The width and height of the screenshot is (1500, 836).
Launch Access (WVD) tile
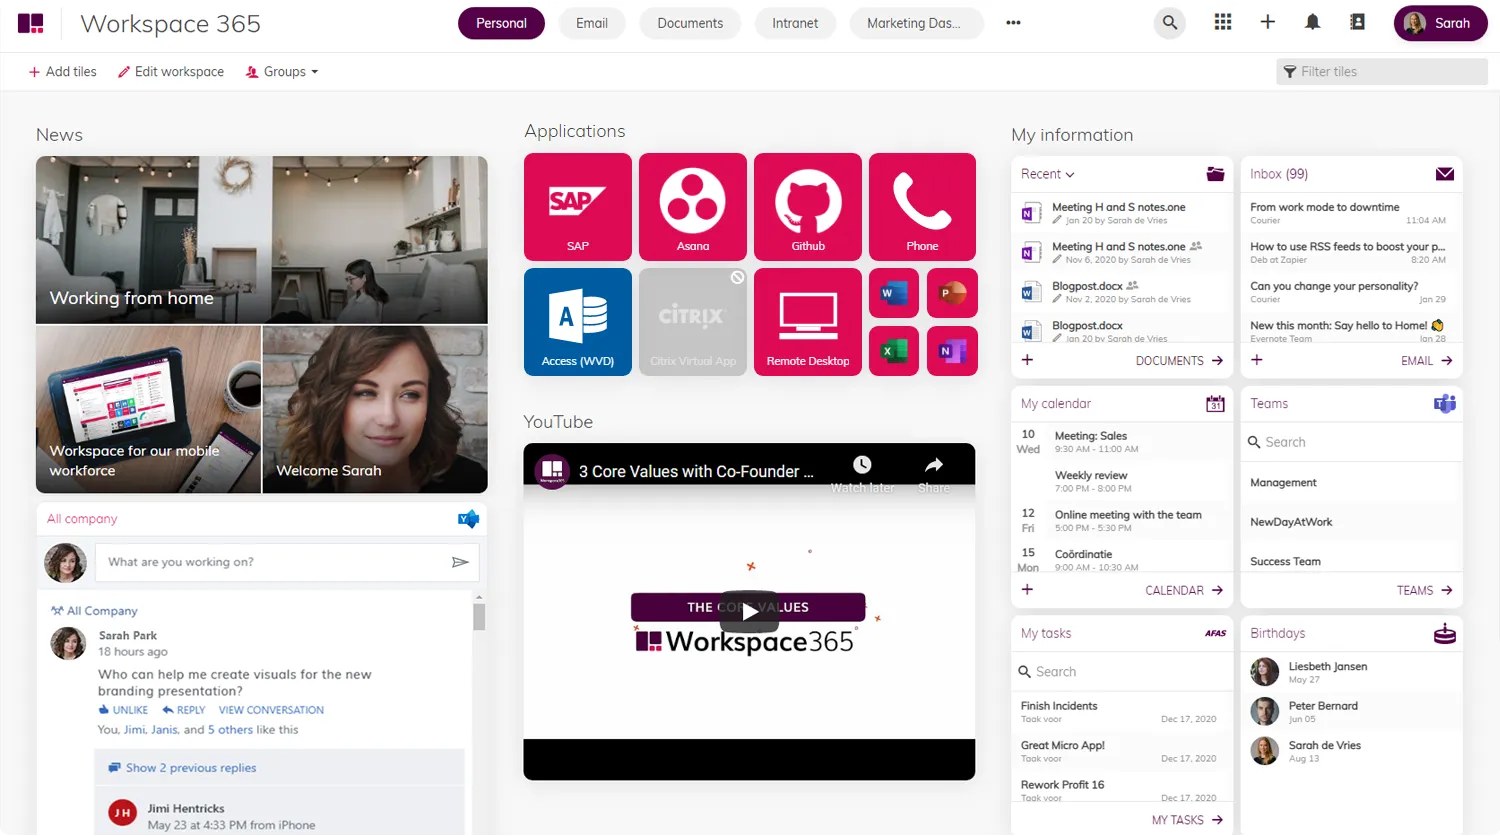coord(578,322)
